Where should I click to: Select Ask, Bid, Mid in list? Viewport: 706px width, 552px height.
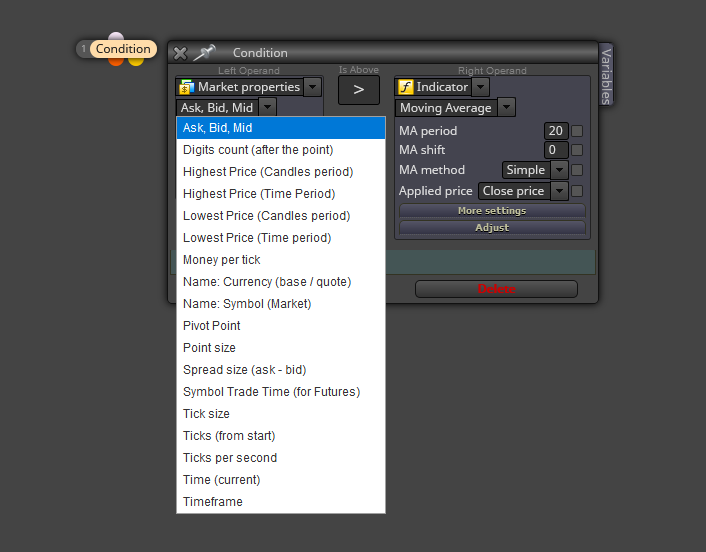[281, 128]
